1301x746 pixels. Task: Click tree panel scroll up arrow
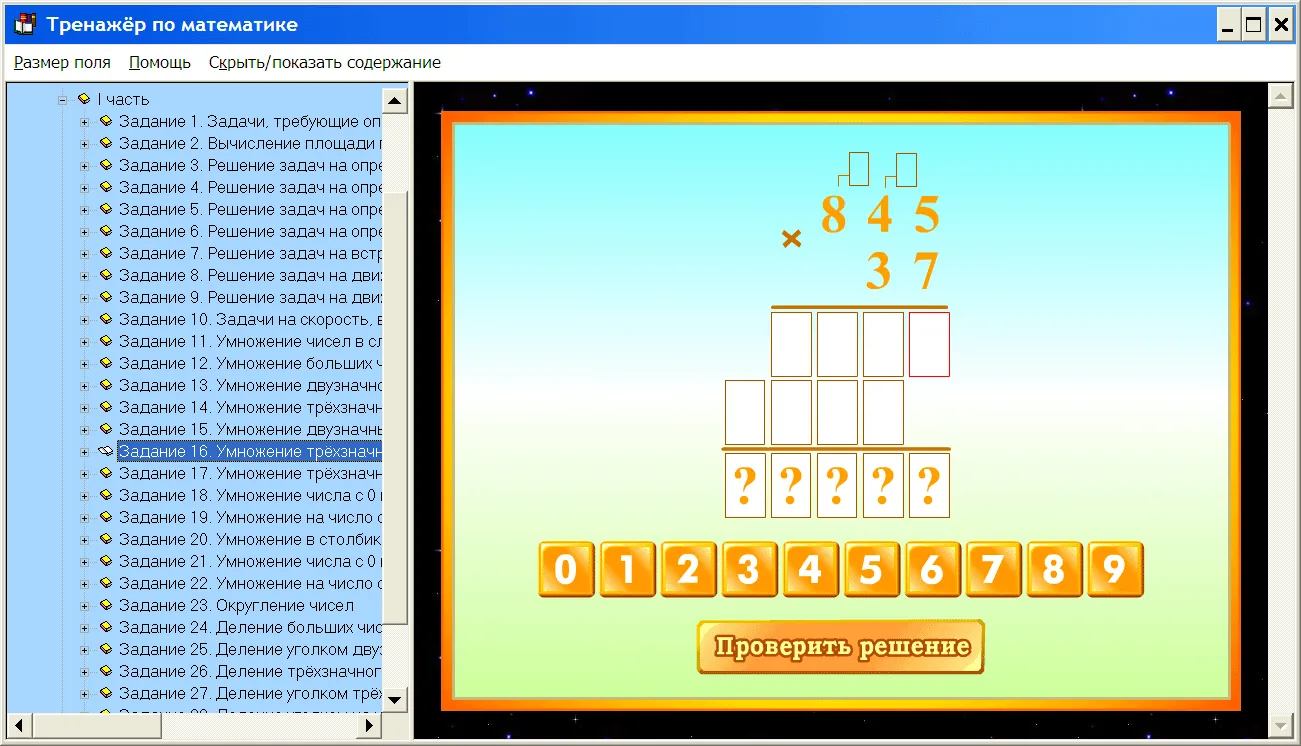pos(395,100)
